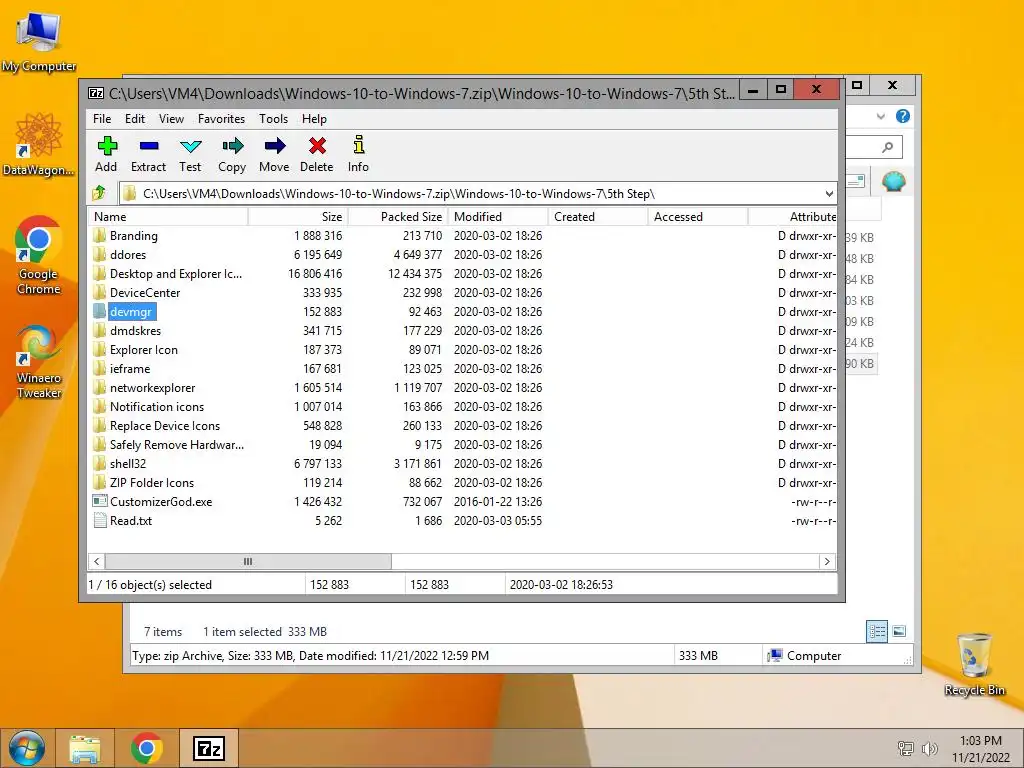Select the Safely Remove Hardwar... folder

[x=462, y=444]
